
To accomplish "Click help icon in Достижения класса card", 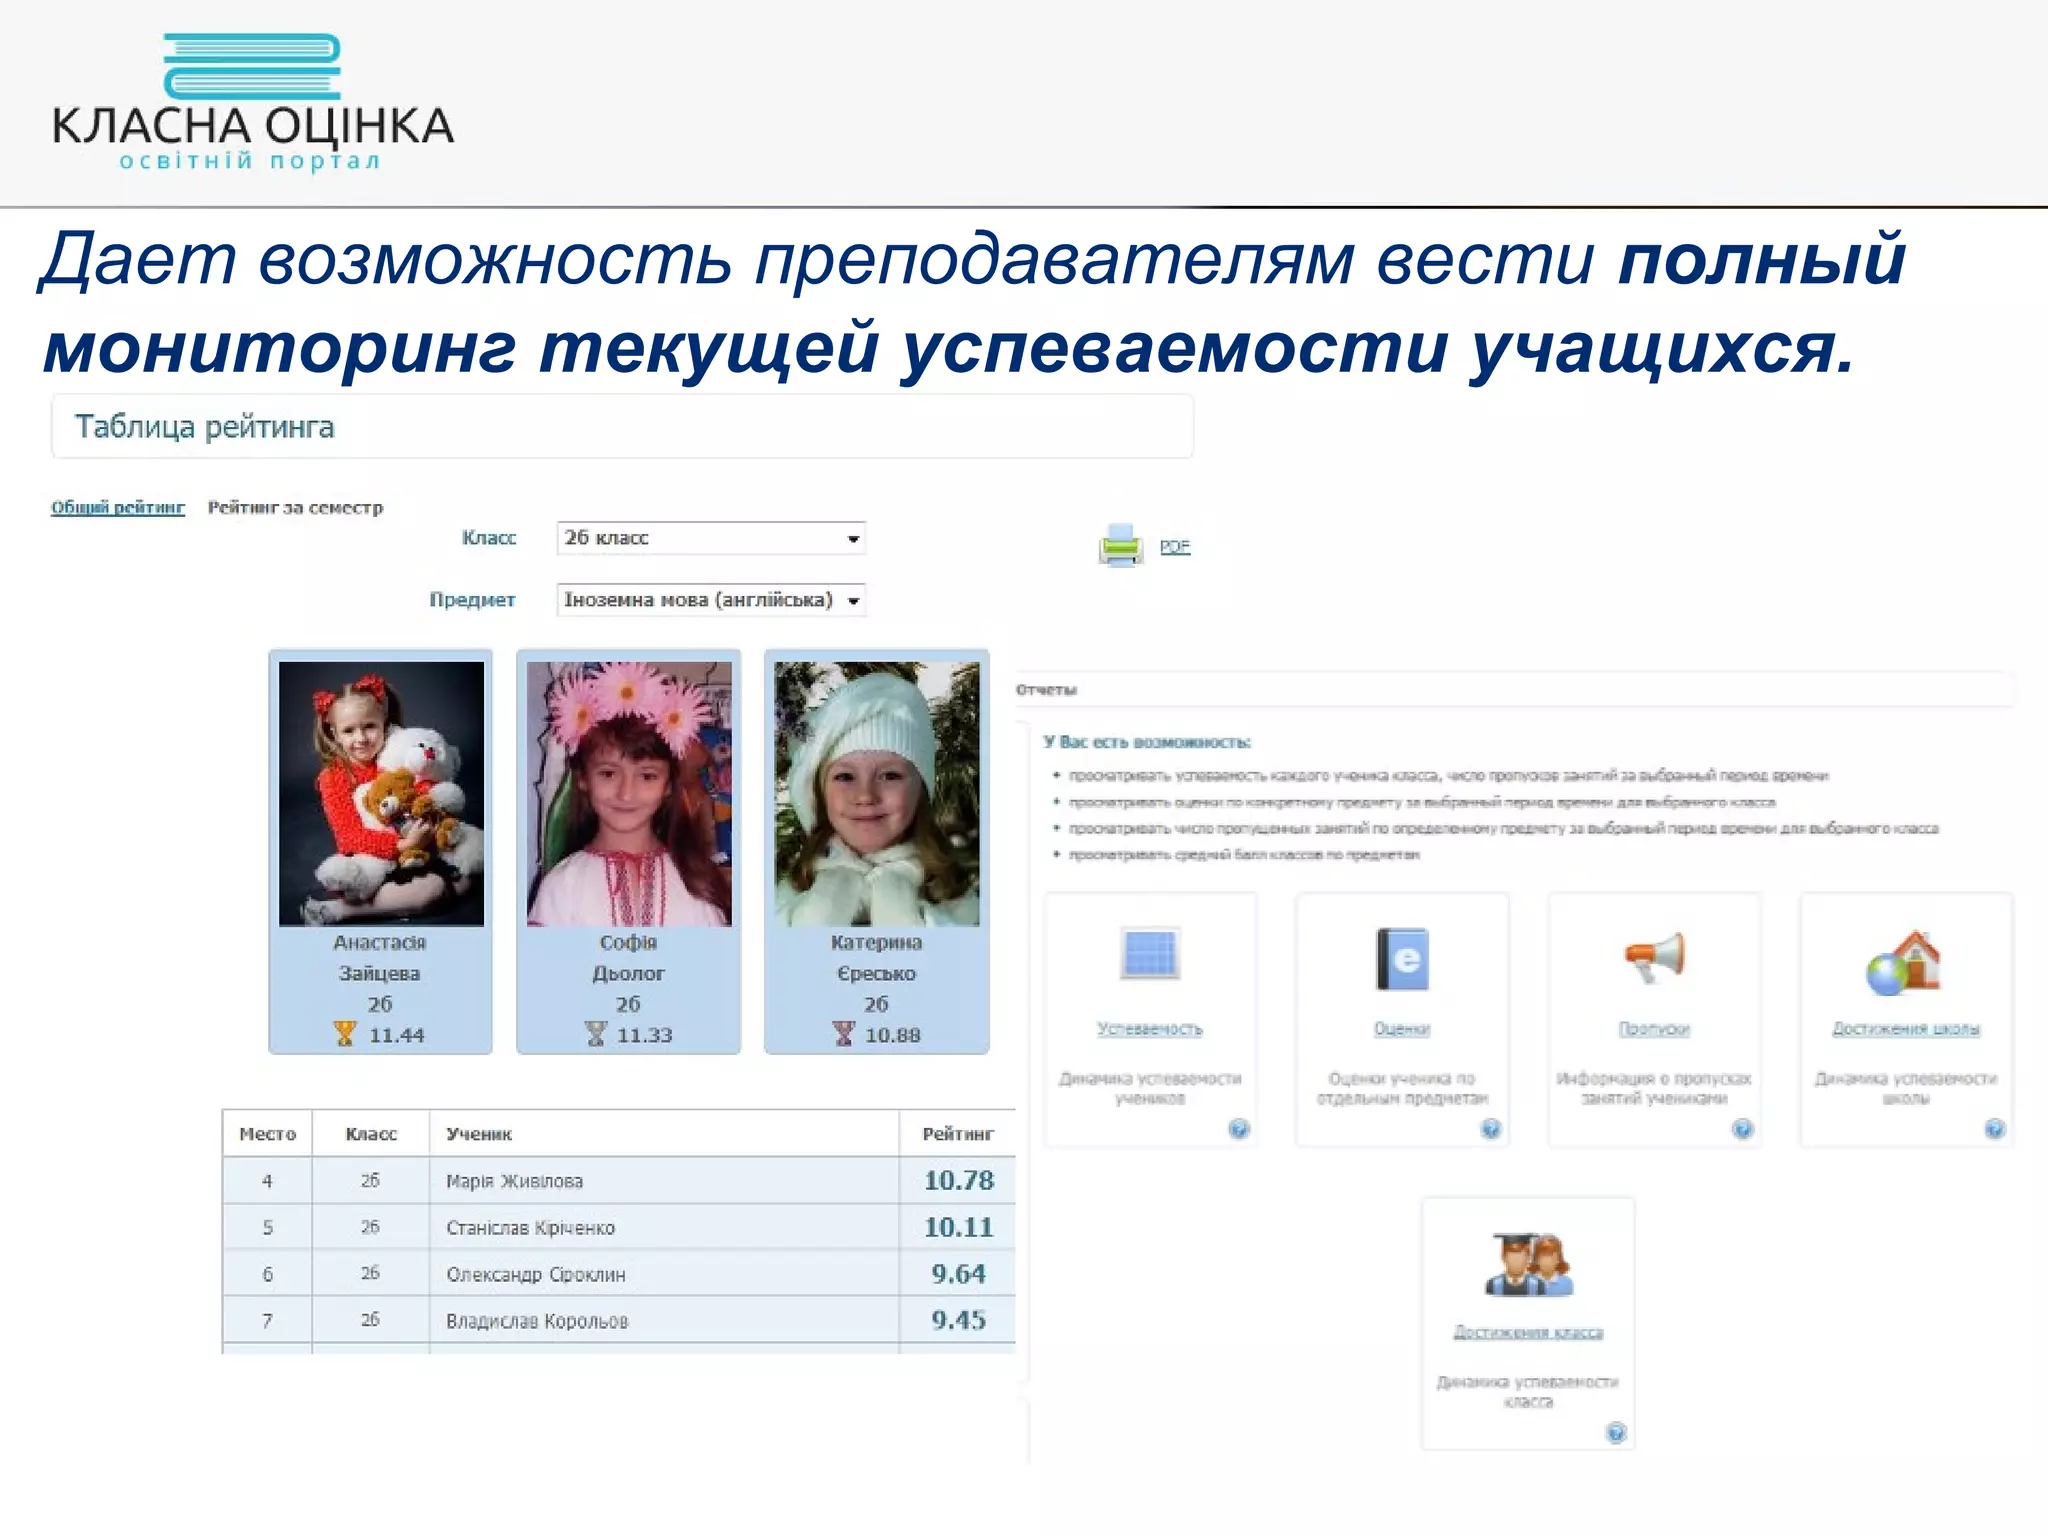I will point(1617,1432).
